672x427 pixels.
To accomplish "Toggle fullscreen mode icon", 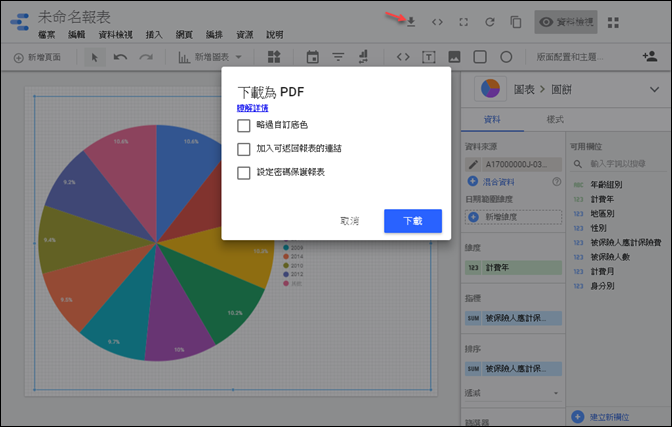I will tap(463, 22).
